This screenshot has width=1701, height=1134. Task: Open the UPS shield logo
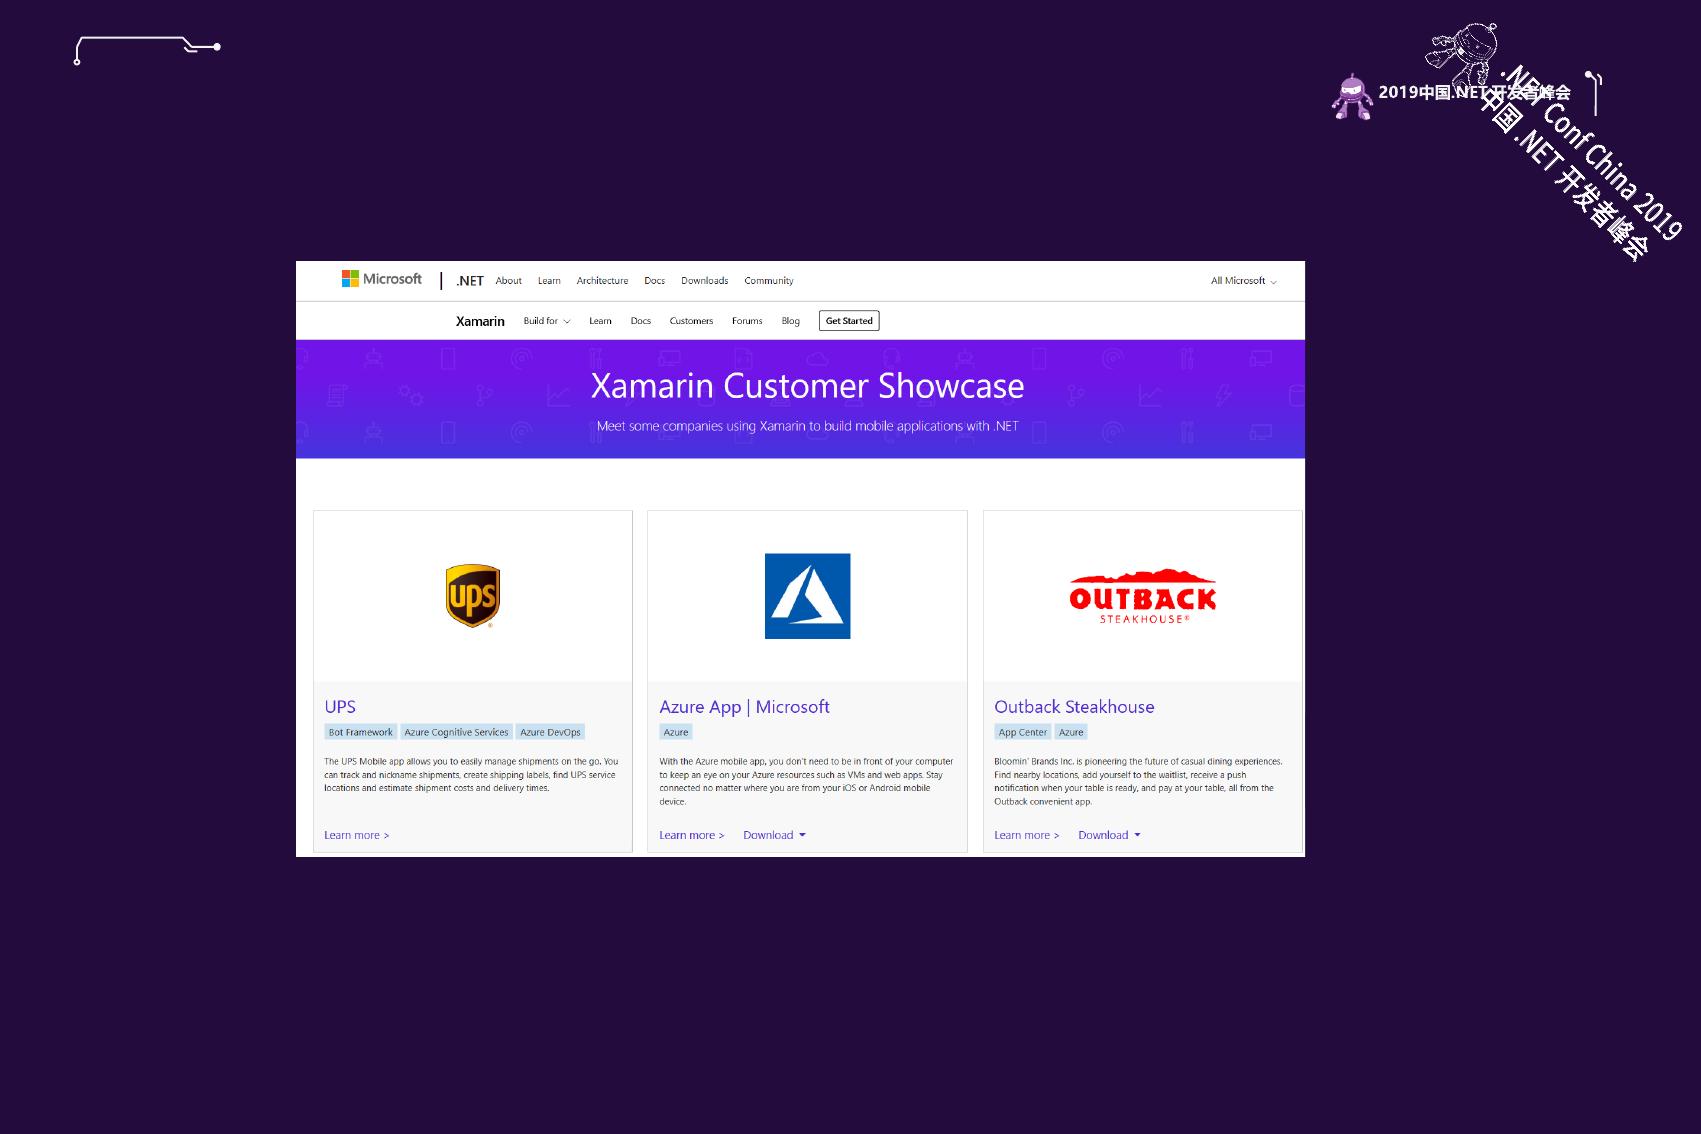(x=473, y=596)
